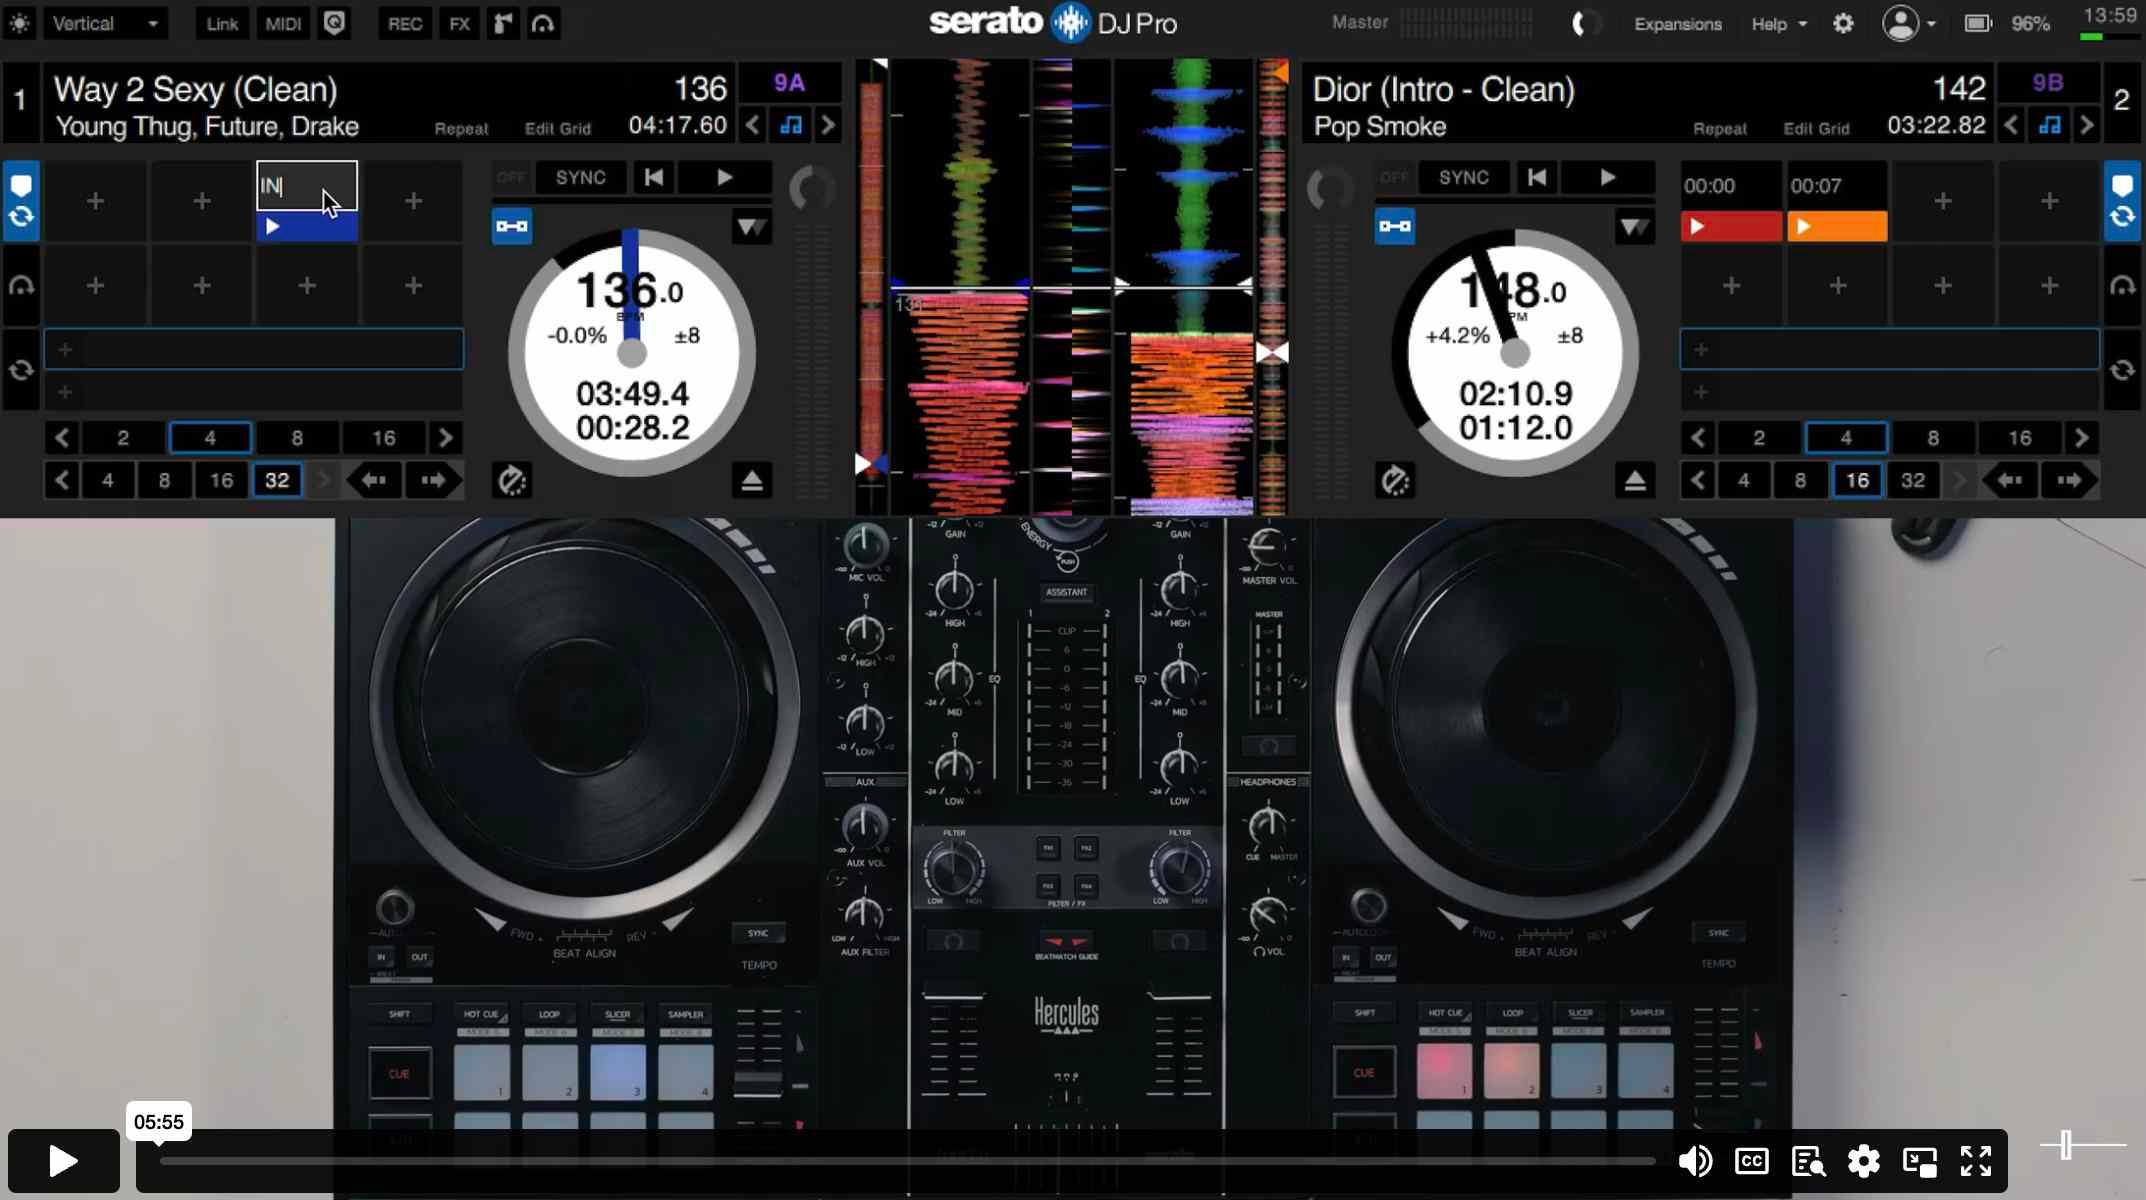2146x1200 pixels.
Task: Toggle Repeat on the Dior track
Action: click(1720, 128)
